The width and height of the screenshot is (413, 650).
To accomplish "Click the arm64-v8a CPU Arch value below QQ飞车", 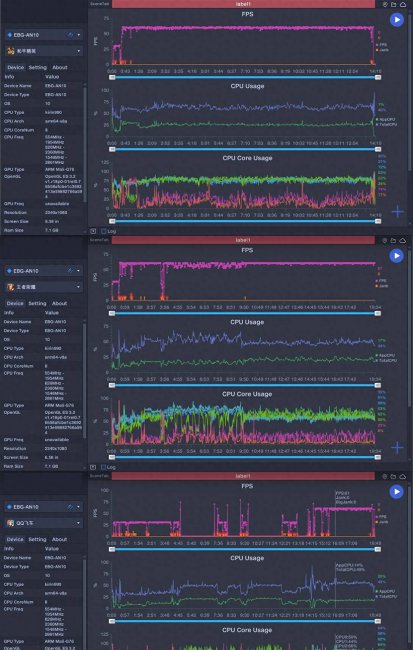I will 56,593.
